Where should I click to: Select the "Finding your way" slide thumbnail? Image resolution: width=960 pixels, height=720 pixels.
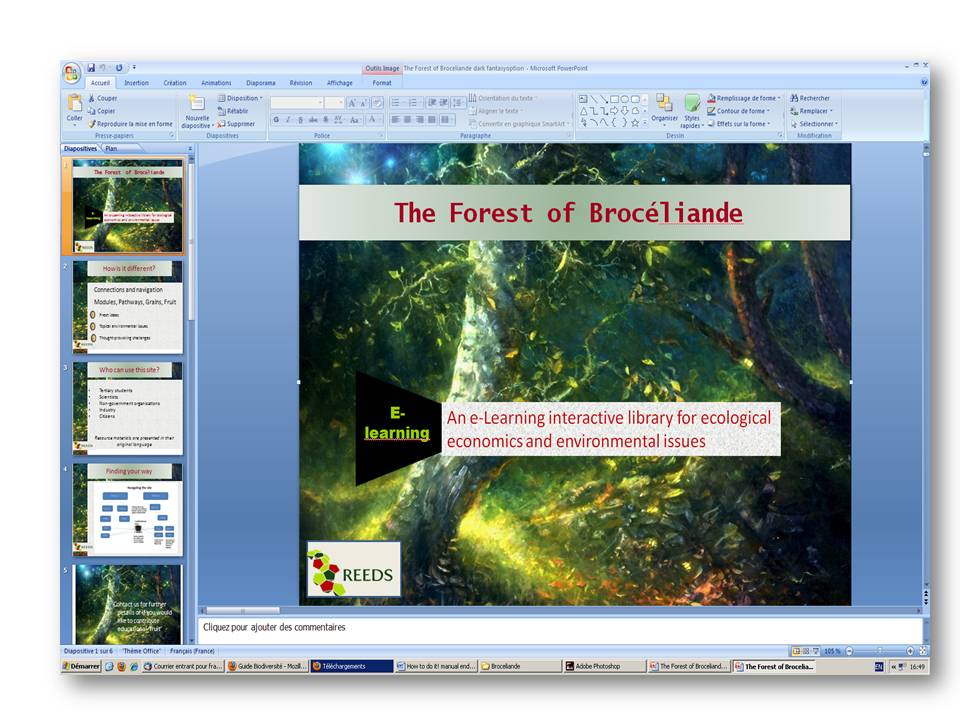(x=127, y=510)
